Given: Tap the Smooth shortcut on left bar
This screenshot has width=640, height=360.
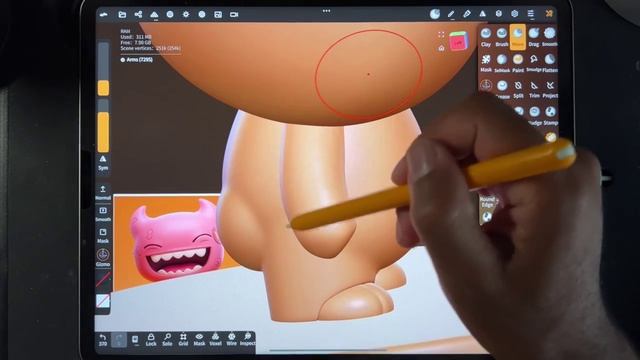Looking at the screenshot, I should pos(103,214).
